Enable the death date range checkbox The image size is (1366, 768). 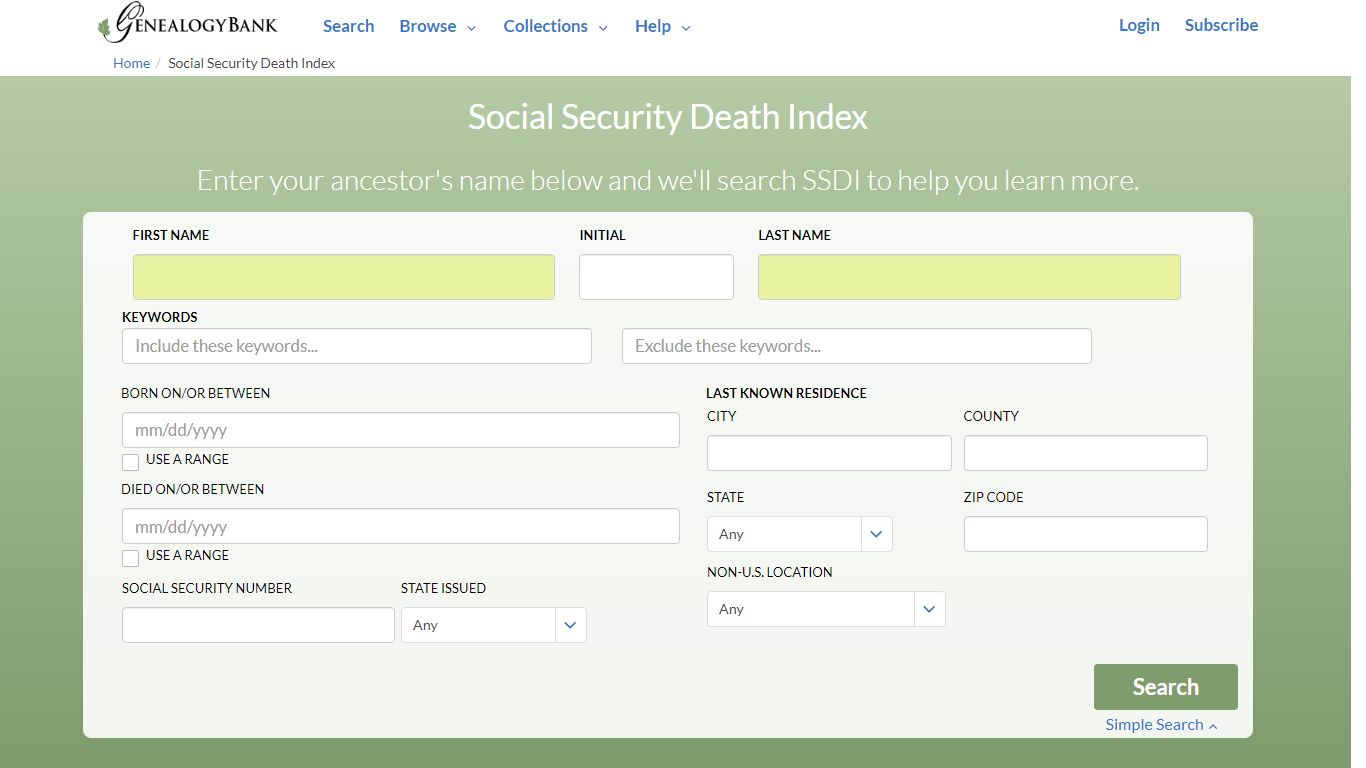pyautogui.click(x=130, y=558)
